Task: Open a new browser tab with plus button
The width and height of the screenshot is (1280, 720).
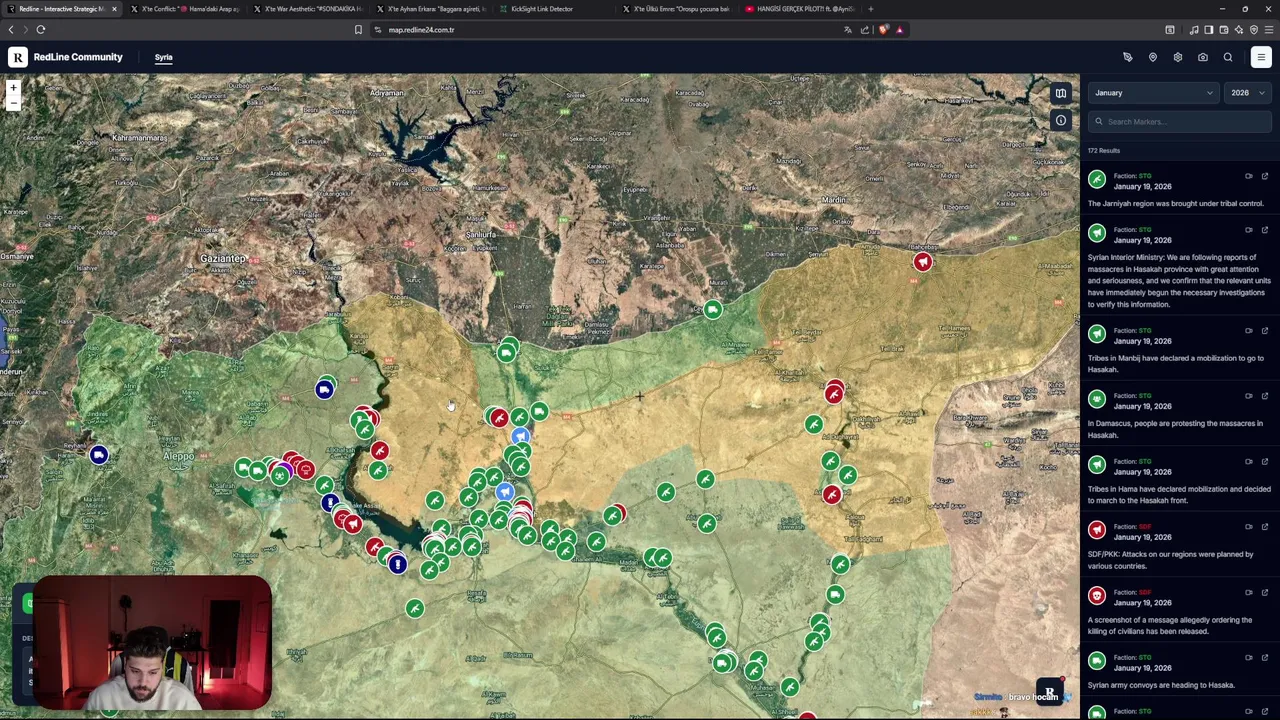Action: (x=870, y=9)
